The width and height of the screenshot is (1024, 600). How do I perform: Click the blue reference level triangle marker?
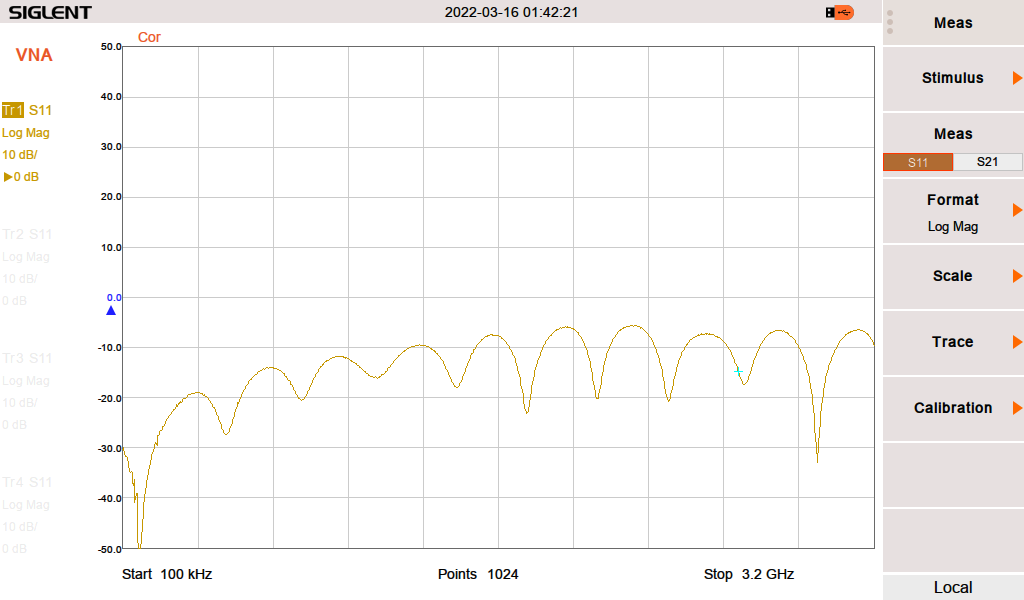(x=111, y=310)
